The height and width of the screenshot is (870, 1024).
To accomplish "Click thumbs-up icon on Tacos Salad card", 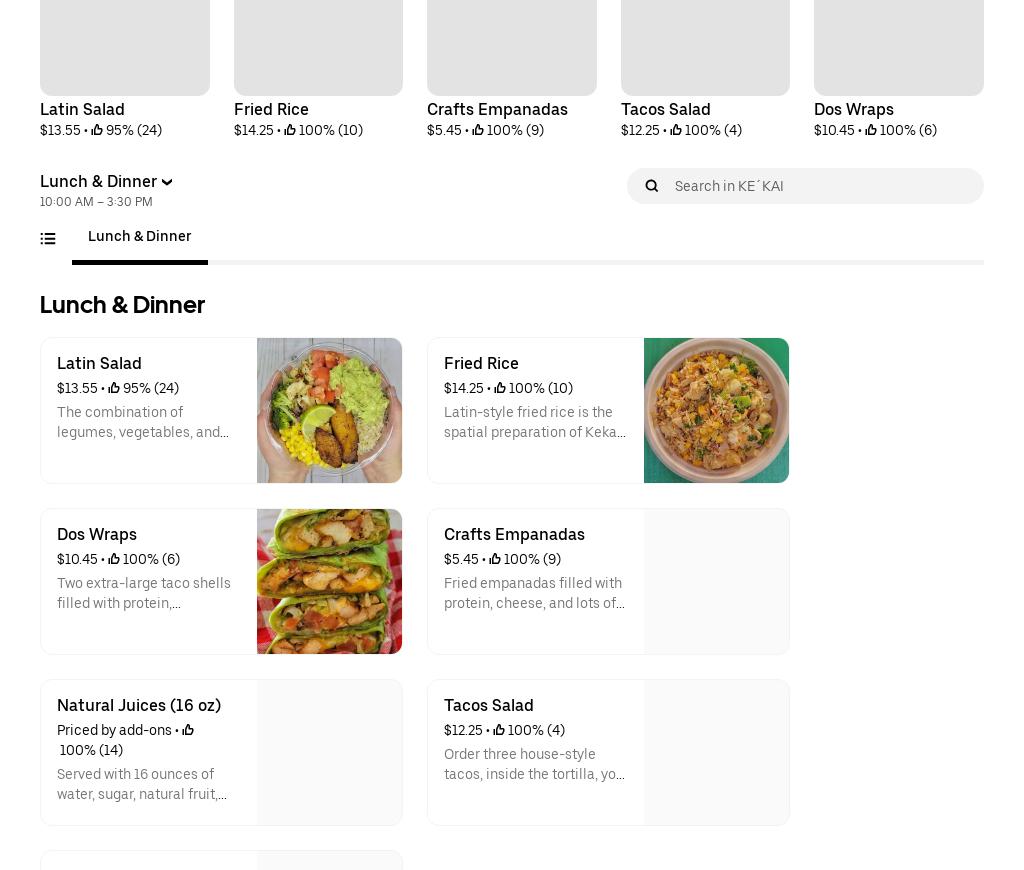I will pyautogui.click(x=500, y=730).
